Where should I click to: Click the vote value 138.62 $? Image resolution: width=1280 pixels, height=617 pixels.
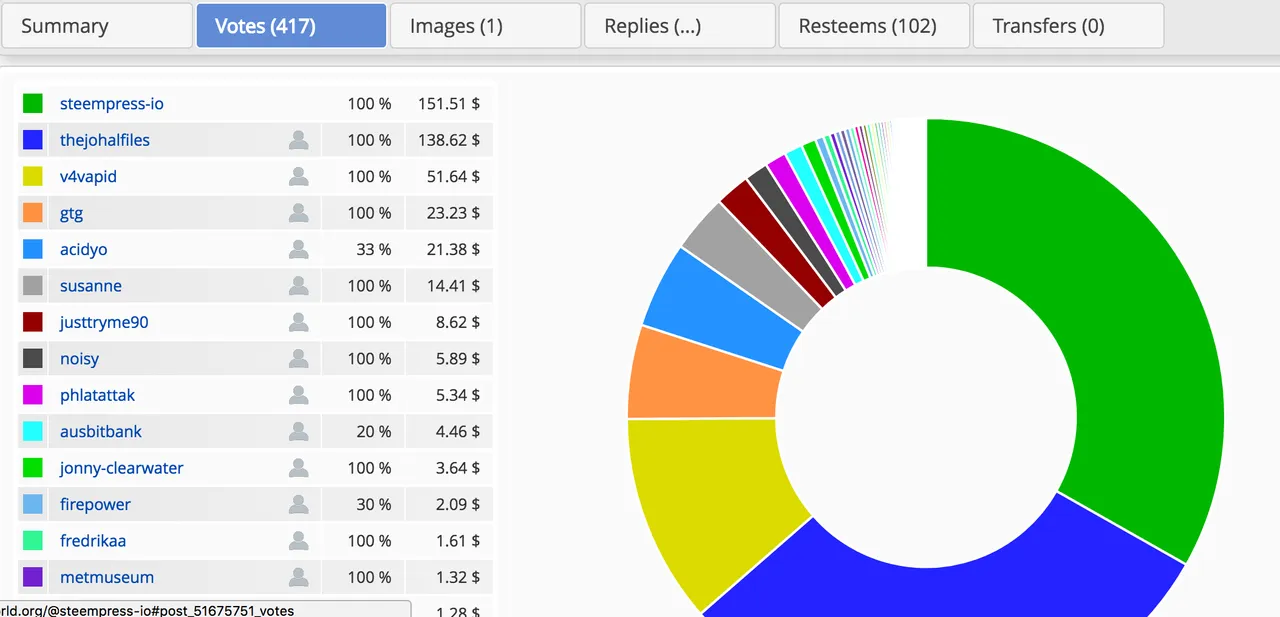coord(449,140)
